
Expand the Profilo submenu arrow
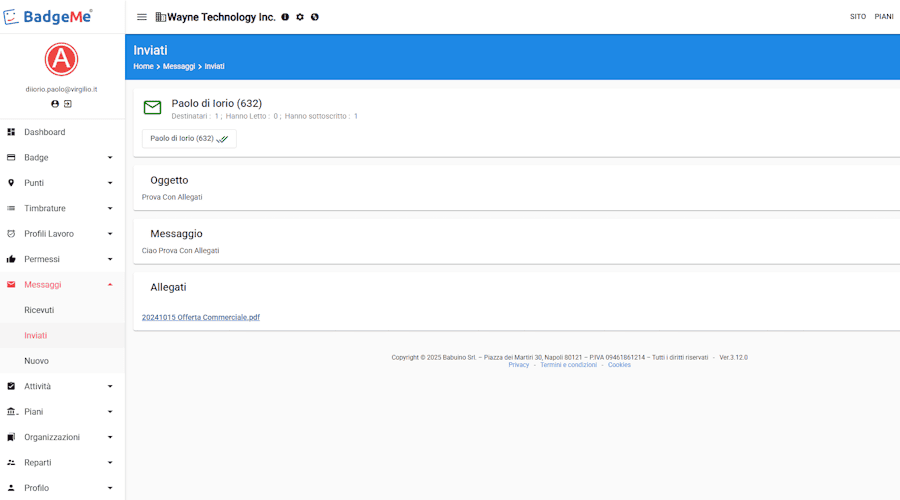[x=110, y=488]
